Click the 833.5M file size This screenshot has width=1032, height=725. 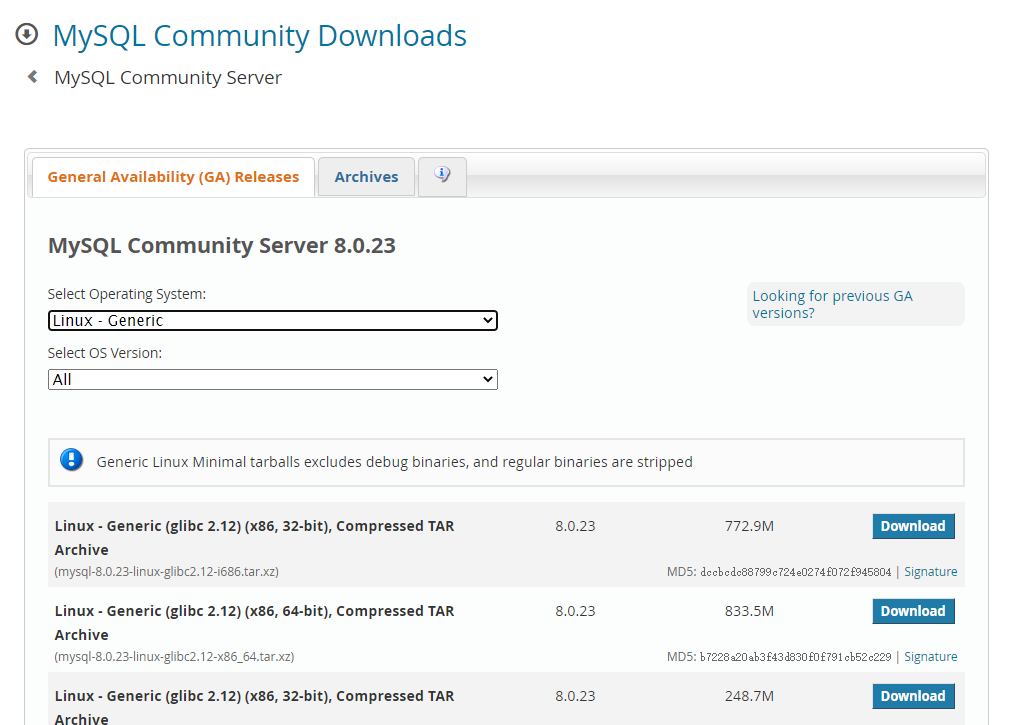(x=749, y=611)
